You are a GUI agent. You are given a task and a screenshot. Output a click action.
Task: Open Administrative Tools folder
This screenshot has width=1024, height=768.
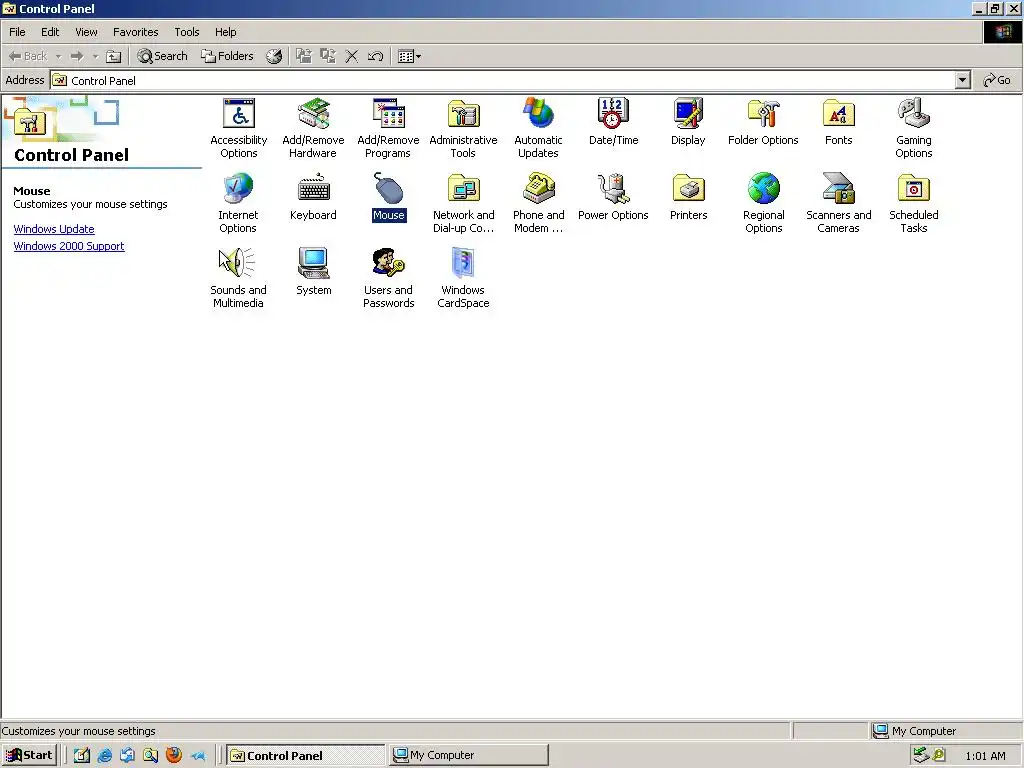[464, 128]
